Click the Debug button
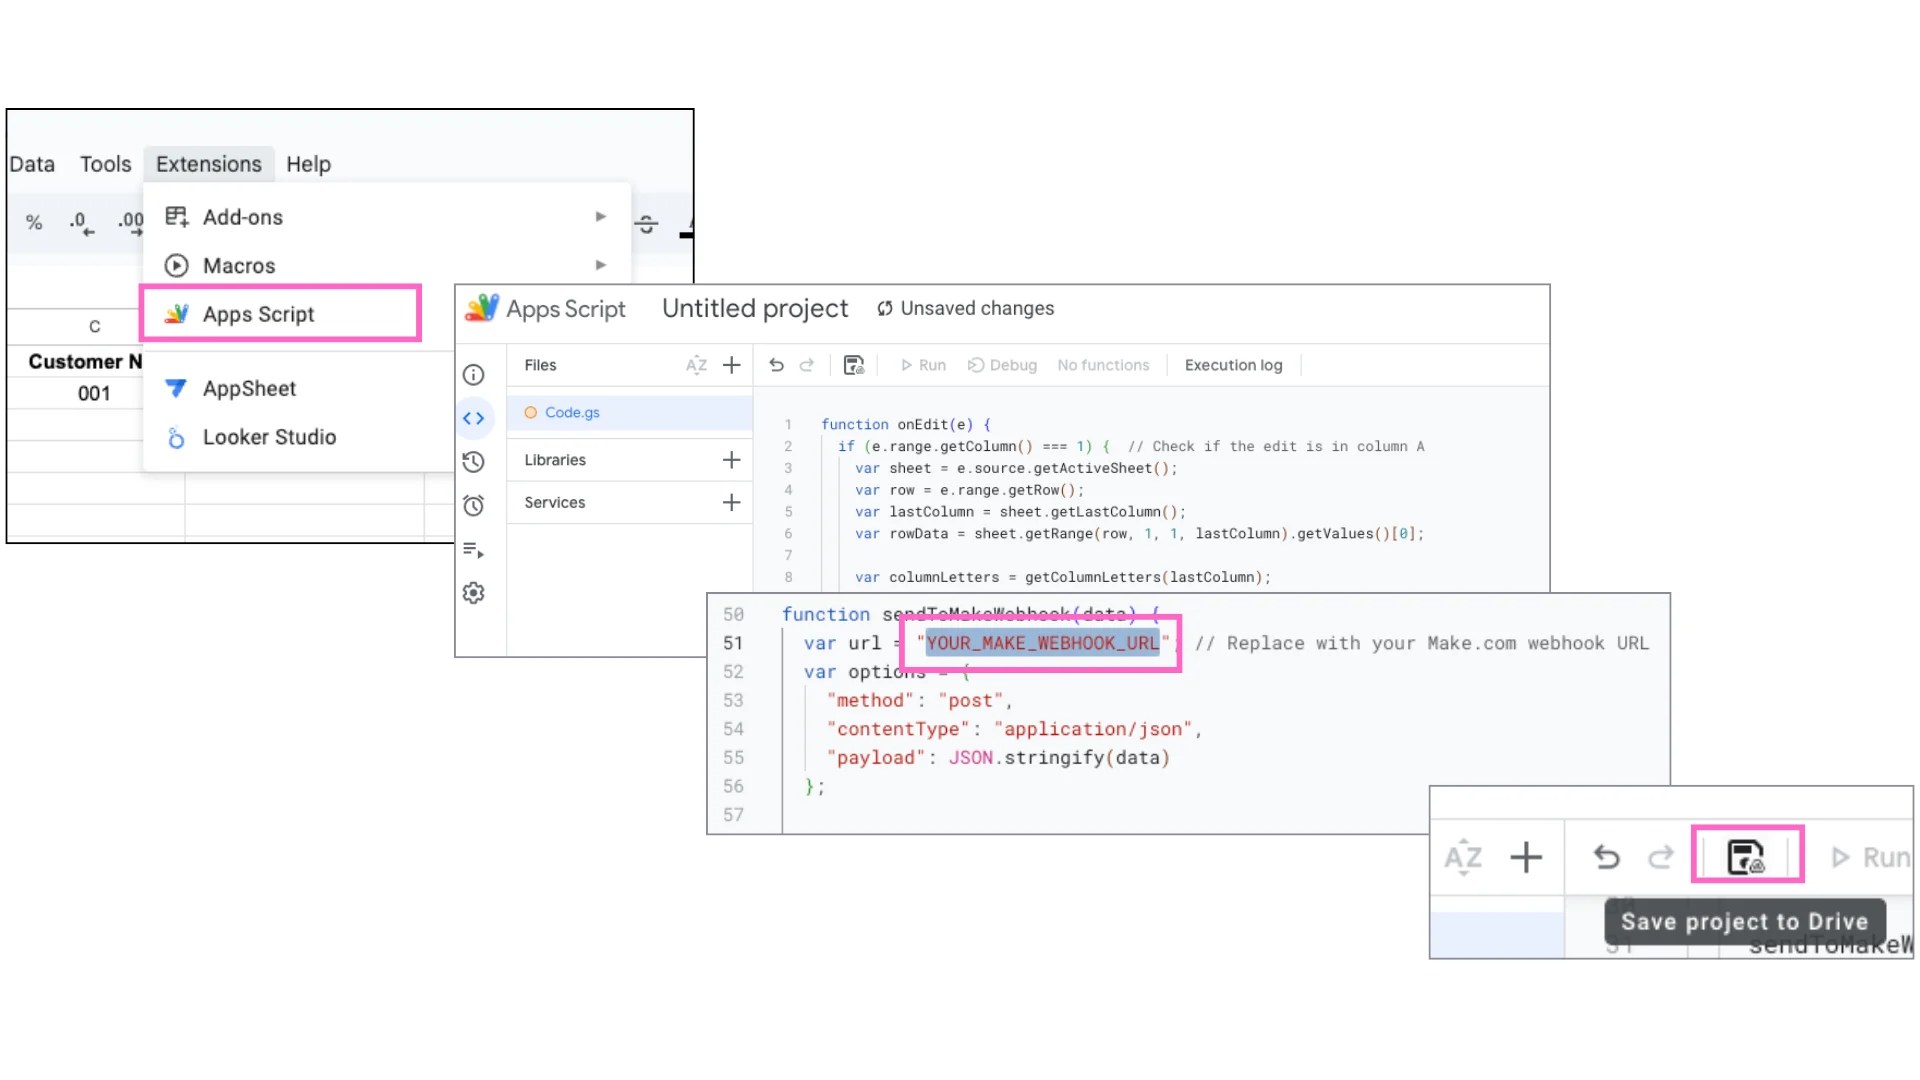1920x1080 pixels. coord(1003,365)
